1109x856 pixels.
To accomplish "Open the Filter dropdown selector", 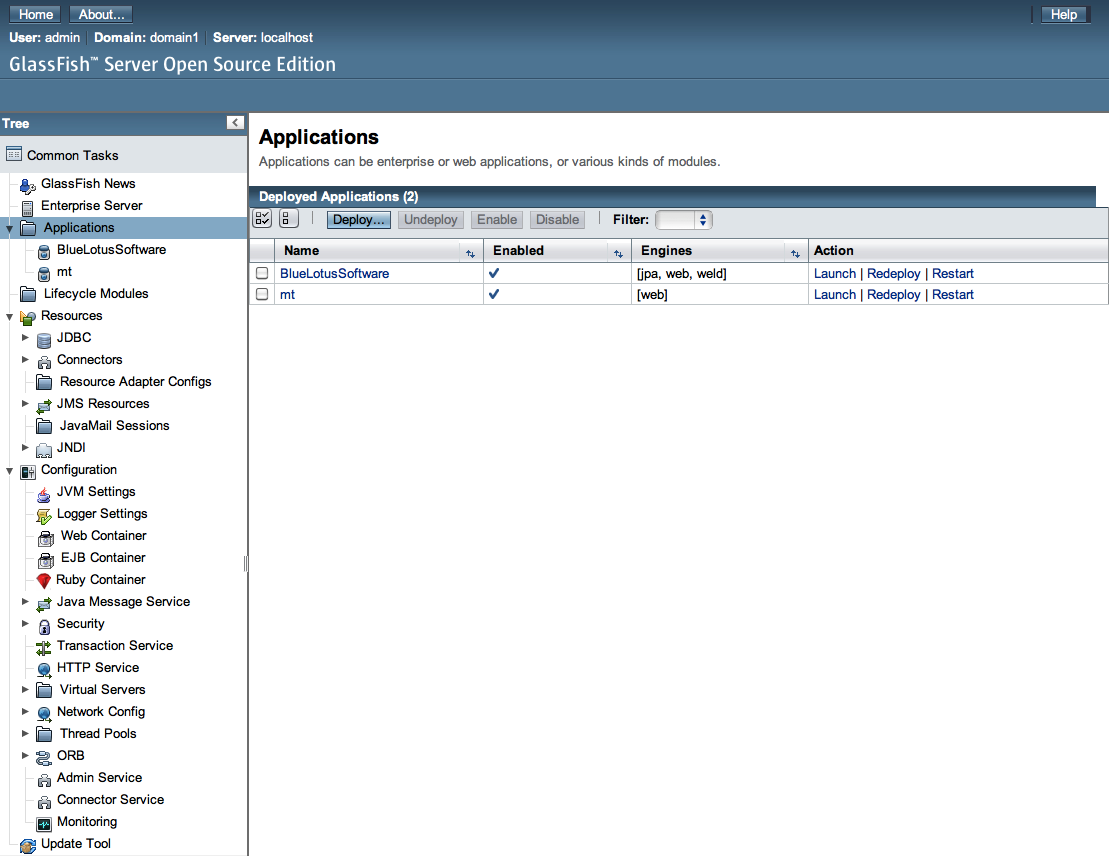I will 684,219.
